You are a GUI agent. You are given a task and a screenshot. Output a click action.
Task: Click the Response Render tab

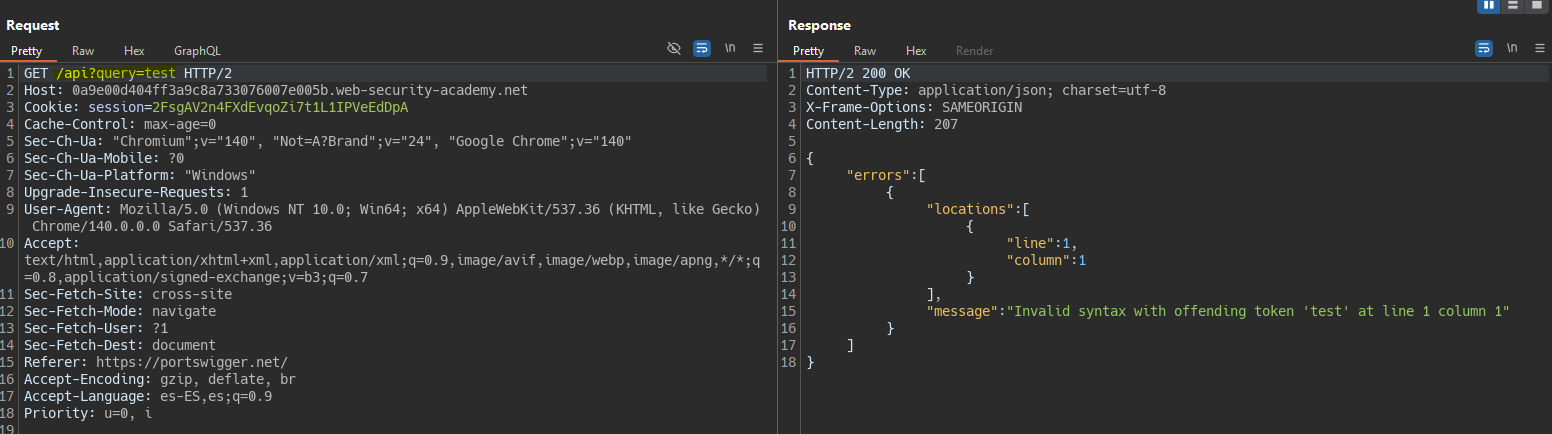974,50
